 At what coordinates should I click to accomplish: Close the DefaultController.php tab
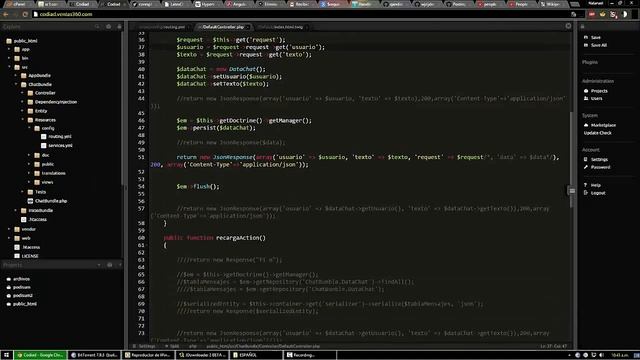coord(248,27)
